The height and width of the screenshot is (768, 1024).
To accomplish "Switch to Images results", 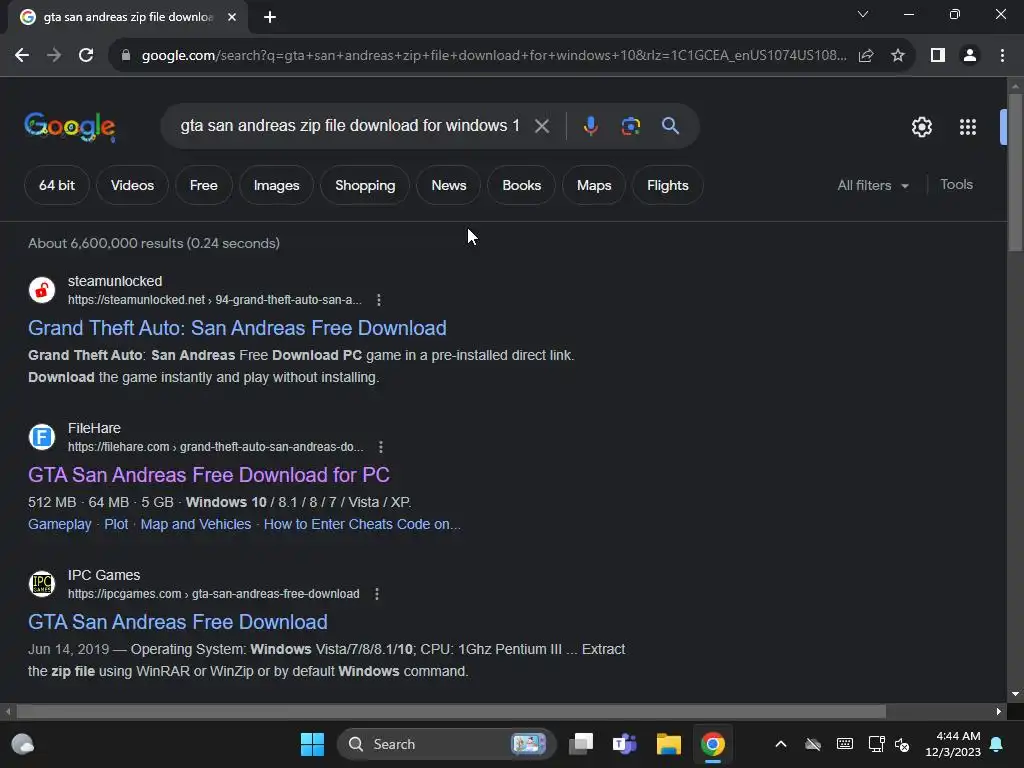I will tap(276, 185).
